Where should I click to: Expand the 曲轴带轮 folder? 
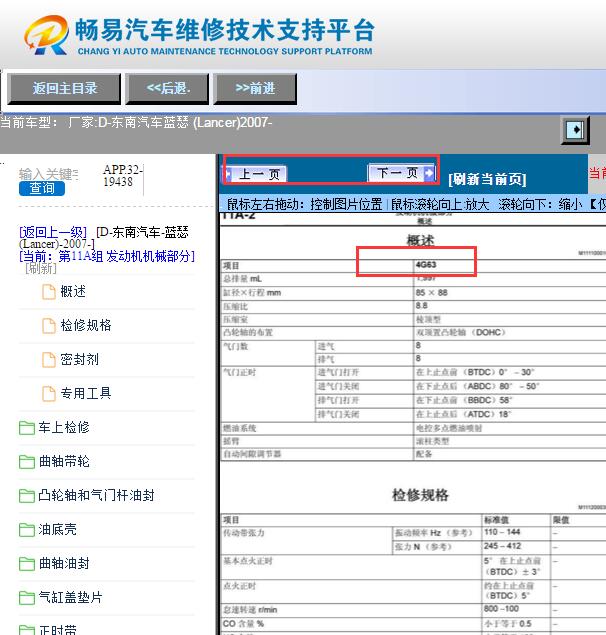click(x=64, y=461)
